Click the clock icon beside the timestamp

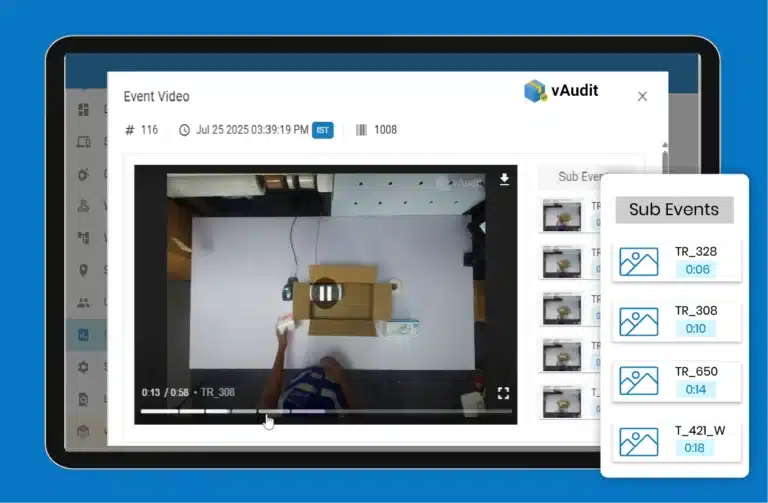[x=184, y=130]
